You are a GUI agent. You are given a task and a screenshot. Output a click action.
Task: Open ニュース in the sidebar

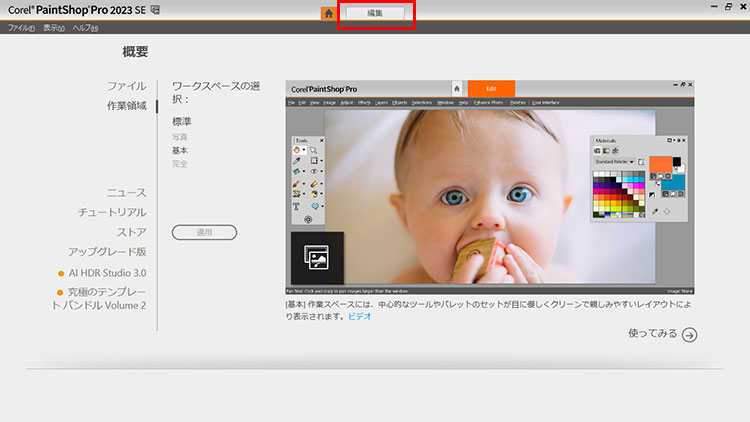pyautogui.click(x=127, y=192)
